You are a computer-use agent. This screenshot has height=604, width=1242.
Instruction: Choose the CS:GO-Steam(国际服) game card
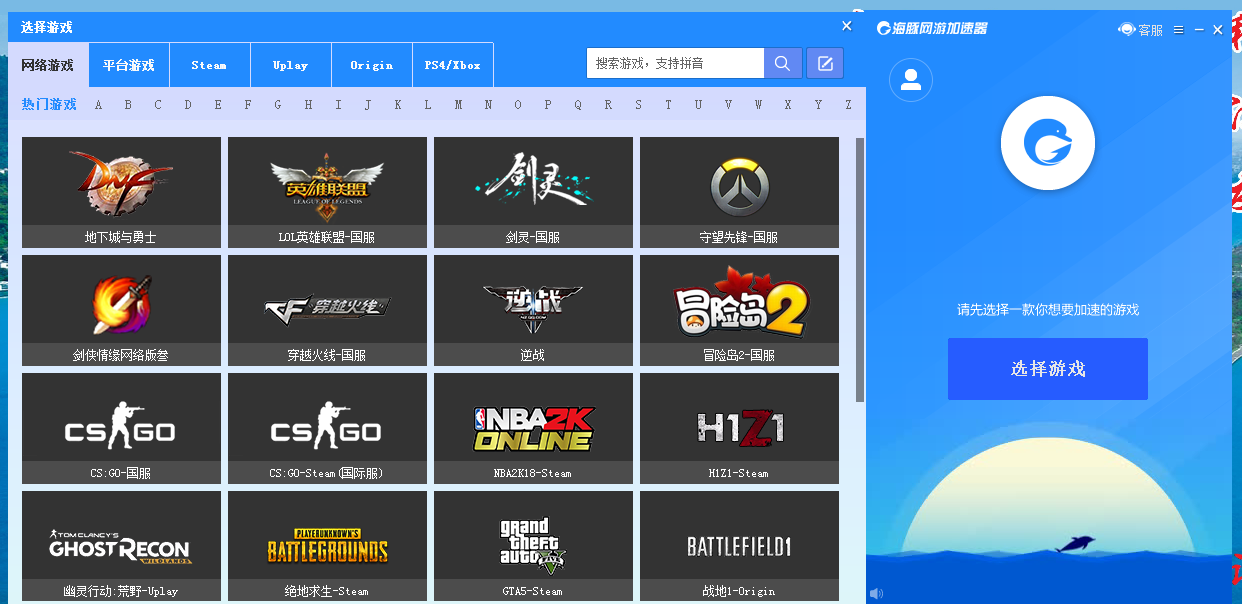point(327,428)
